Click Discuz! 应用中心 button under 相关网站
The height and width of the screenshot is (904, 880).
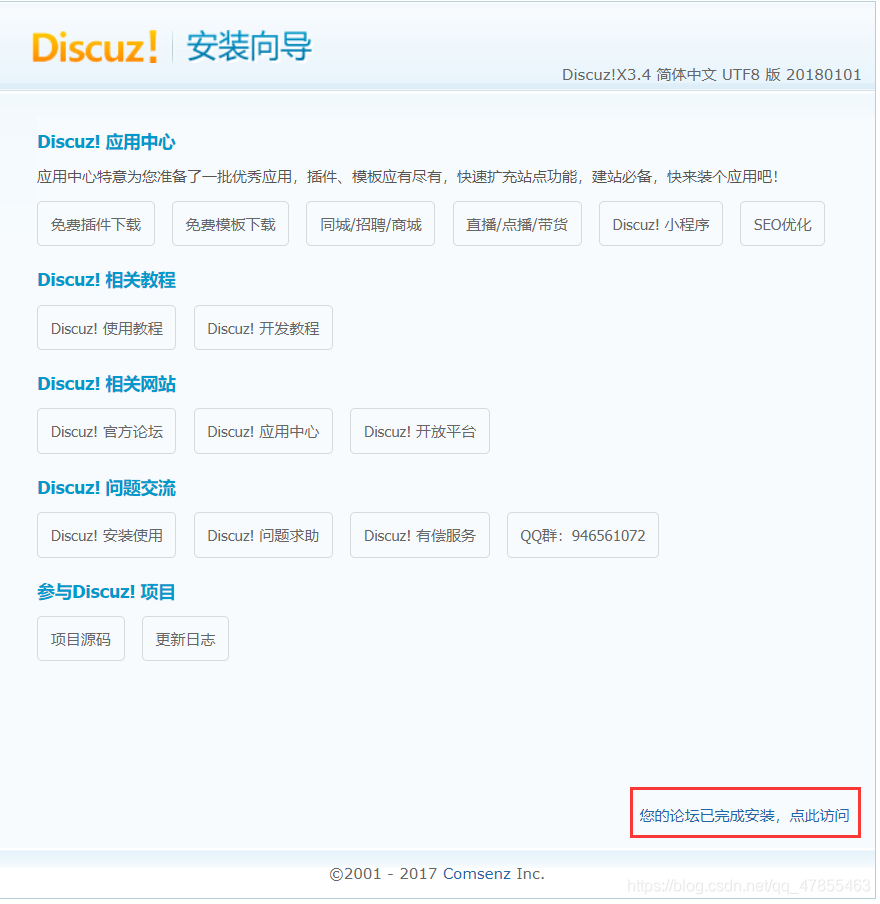264,432
